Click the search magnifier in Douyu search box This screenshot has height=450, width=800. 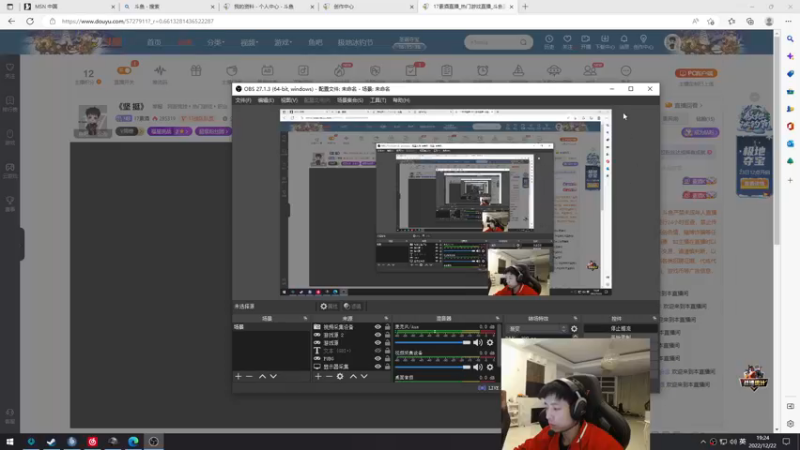(523, 42)
